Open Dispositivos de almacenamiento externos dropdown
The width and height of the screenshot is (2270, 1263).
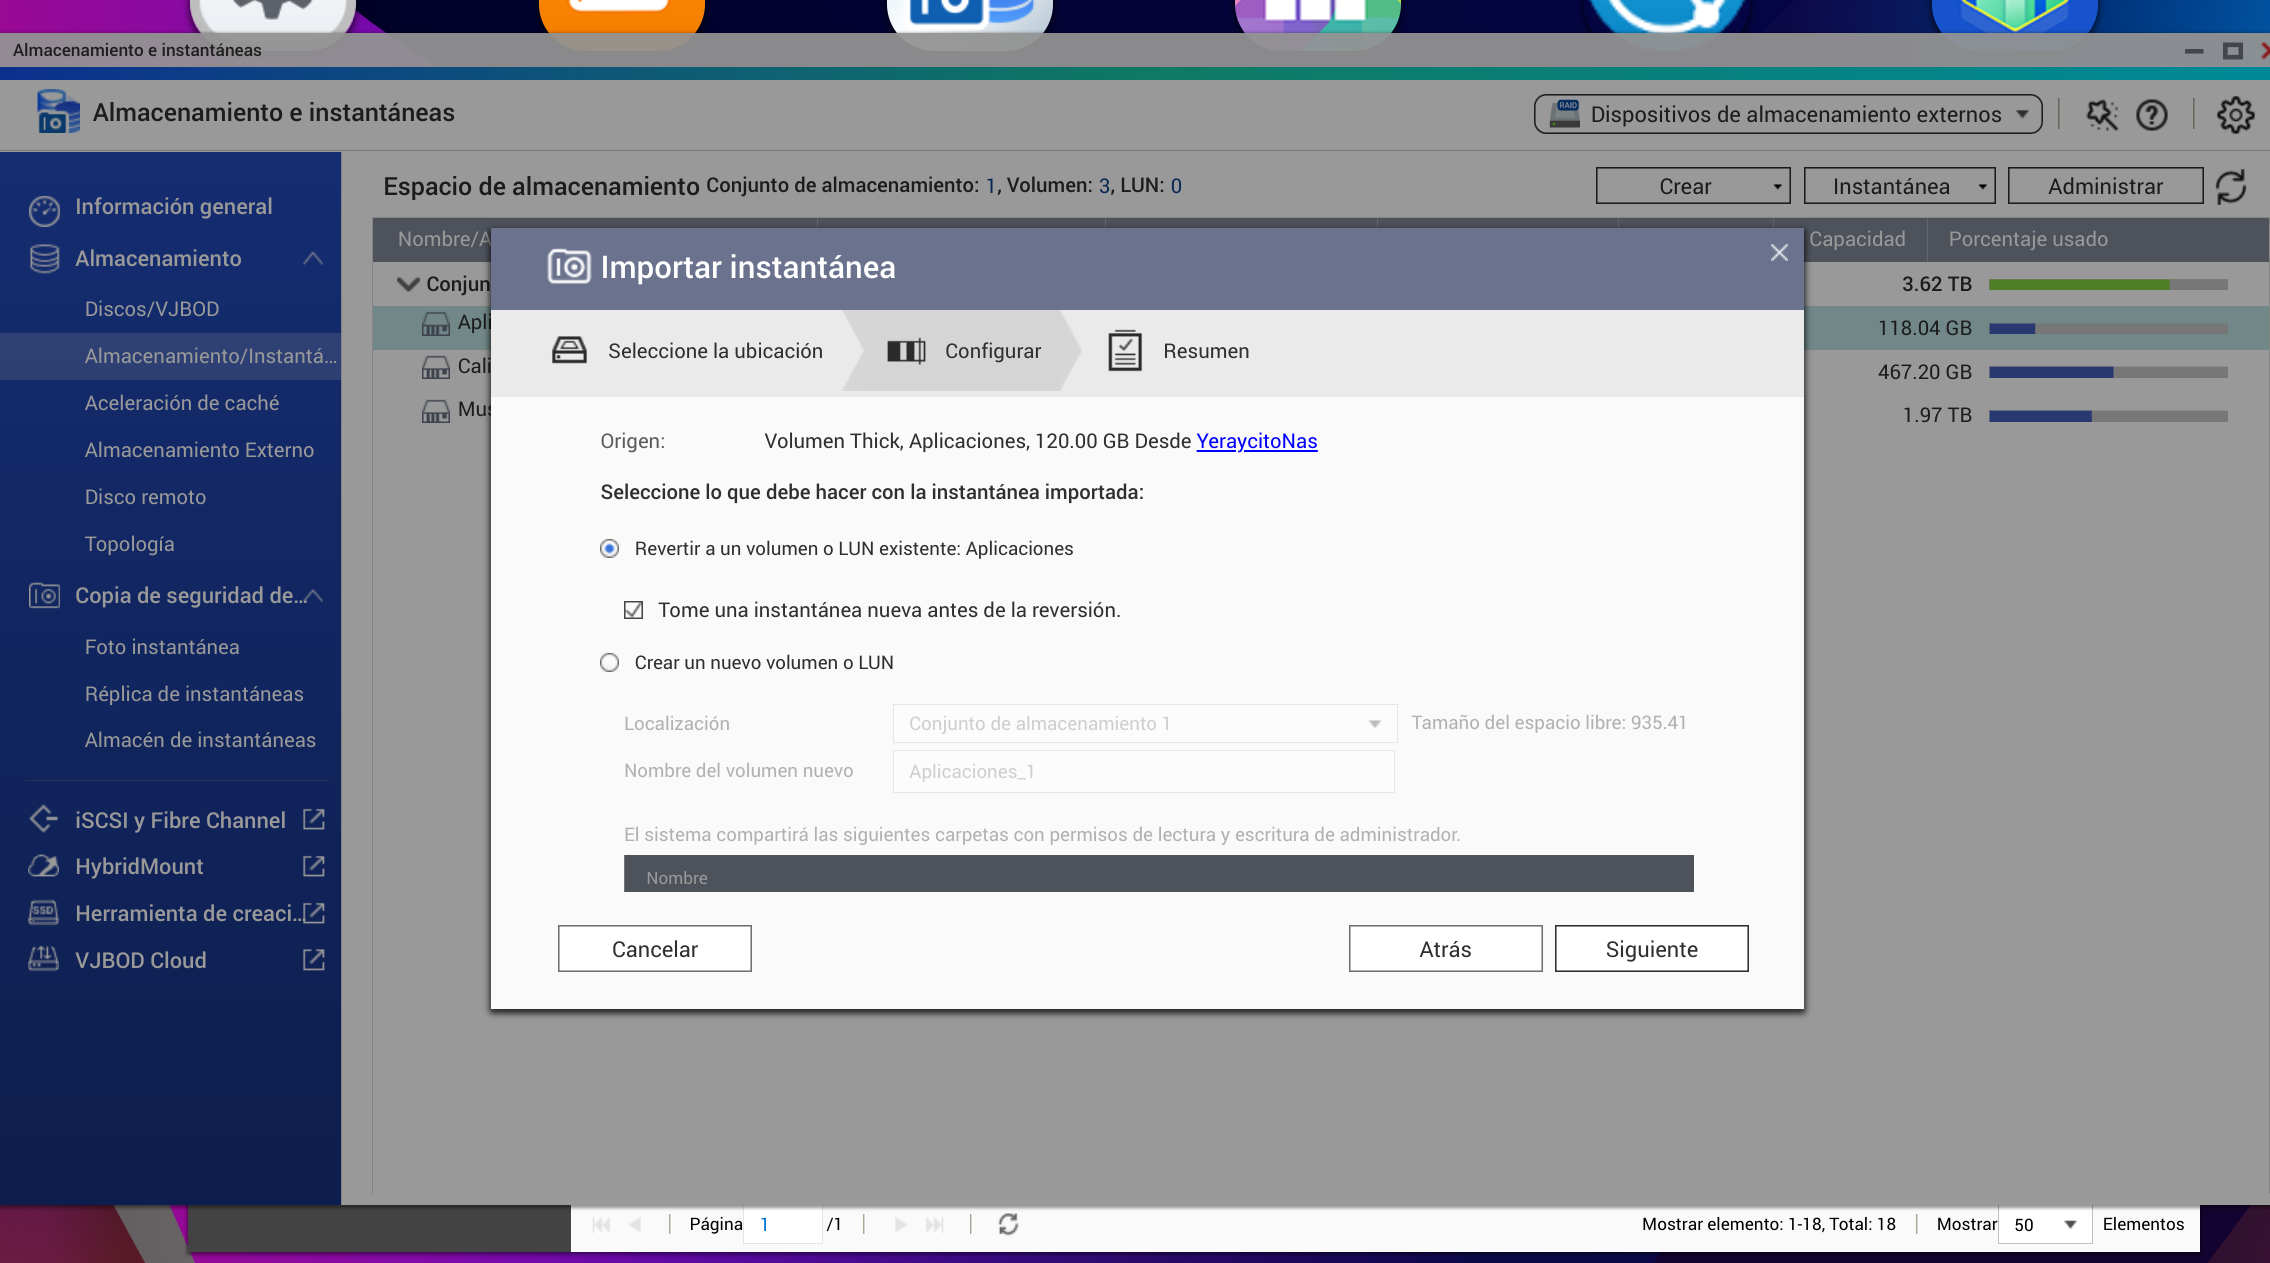[1787, 115]
